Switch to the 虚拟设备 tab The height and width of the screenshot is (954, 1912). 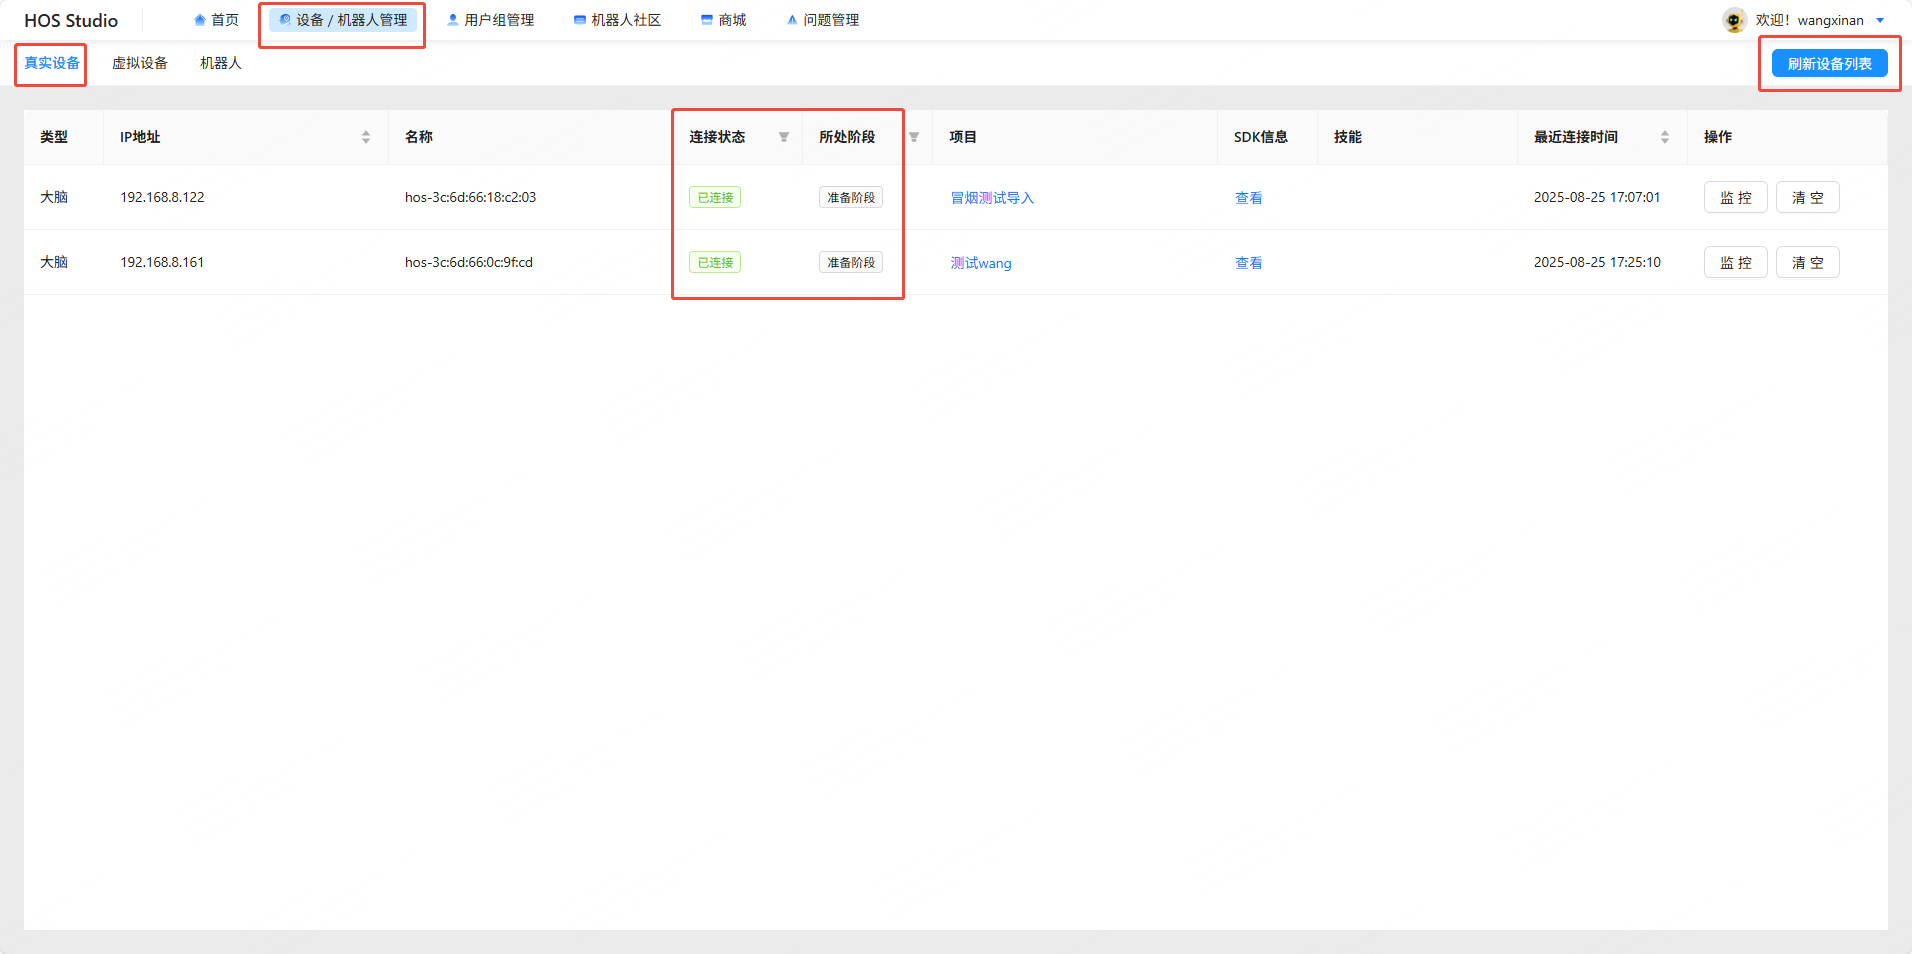pos(140,63)
